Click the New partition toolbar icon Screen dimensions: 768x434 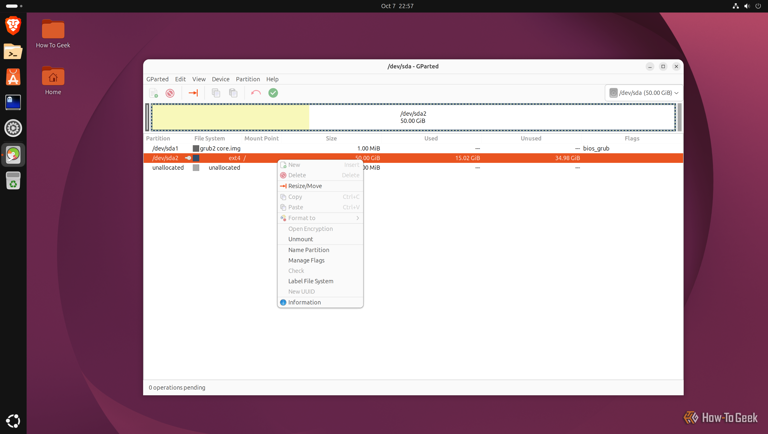pos(154,93)
